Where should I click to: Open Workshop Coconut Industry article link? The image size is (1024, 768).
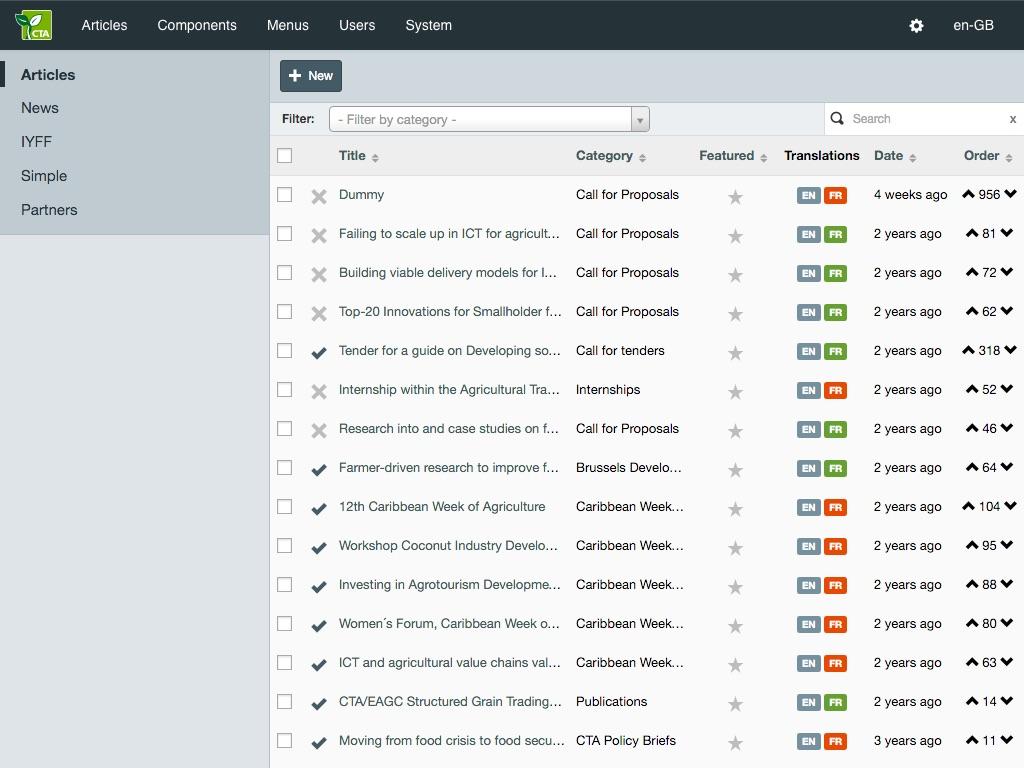pyautogui.click(x=448, y=545)
